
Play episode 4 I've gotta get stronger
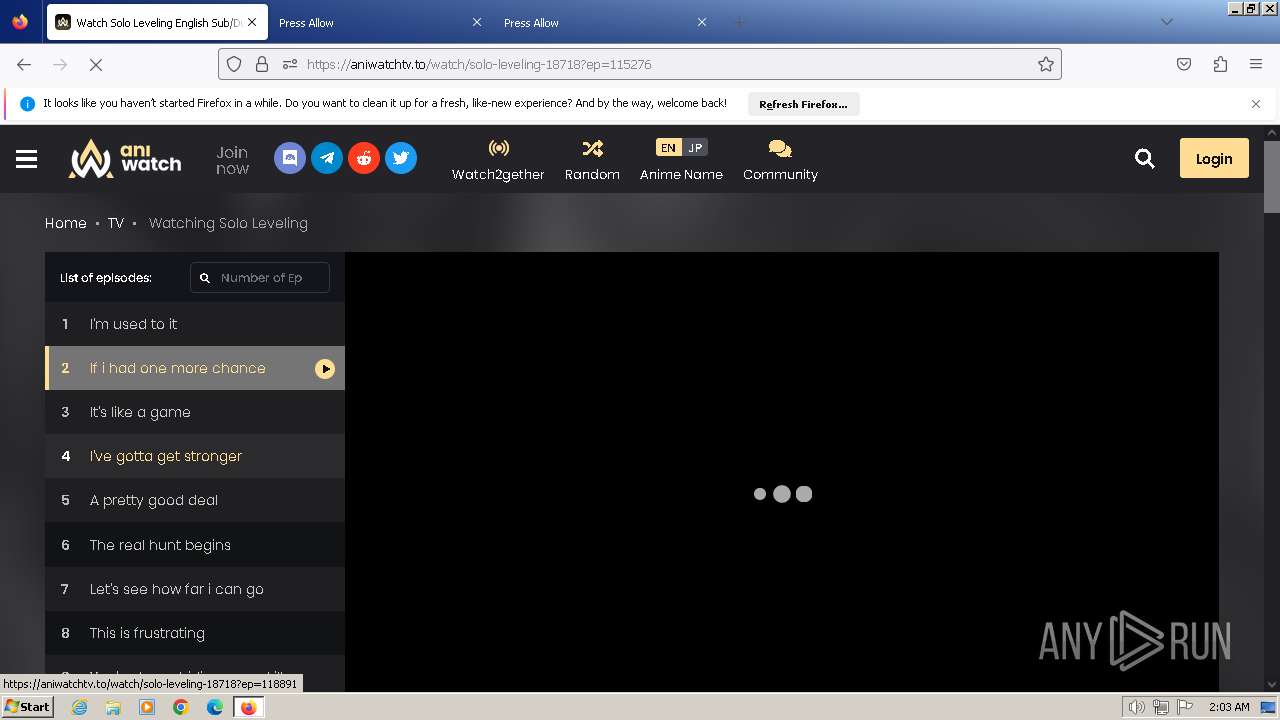point(195,456)
